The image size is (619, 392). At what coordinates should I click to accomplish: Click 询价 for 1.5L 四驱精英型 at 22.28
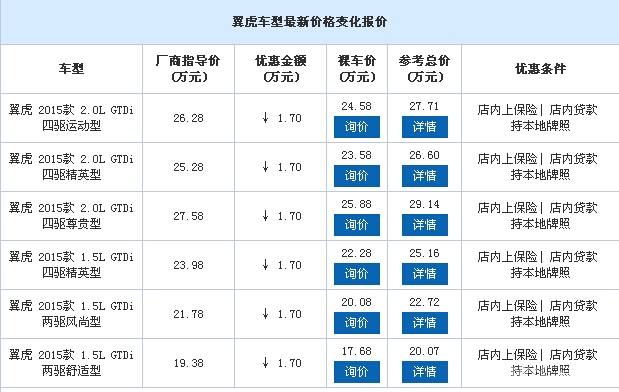pos(356,274)
